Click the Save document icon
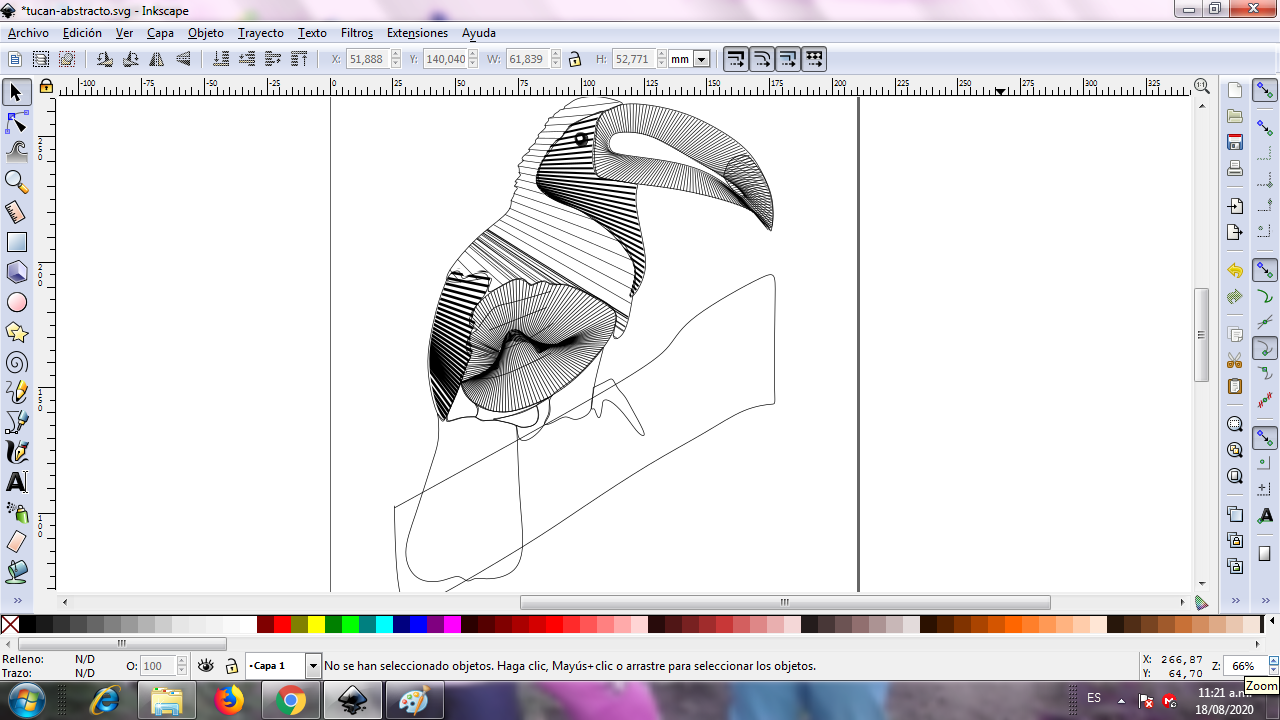Viewport: 1280px width, 720px height. coord(1235,142)
